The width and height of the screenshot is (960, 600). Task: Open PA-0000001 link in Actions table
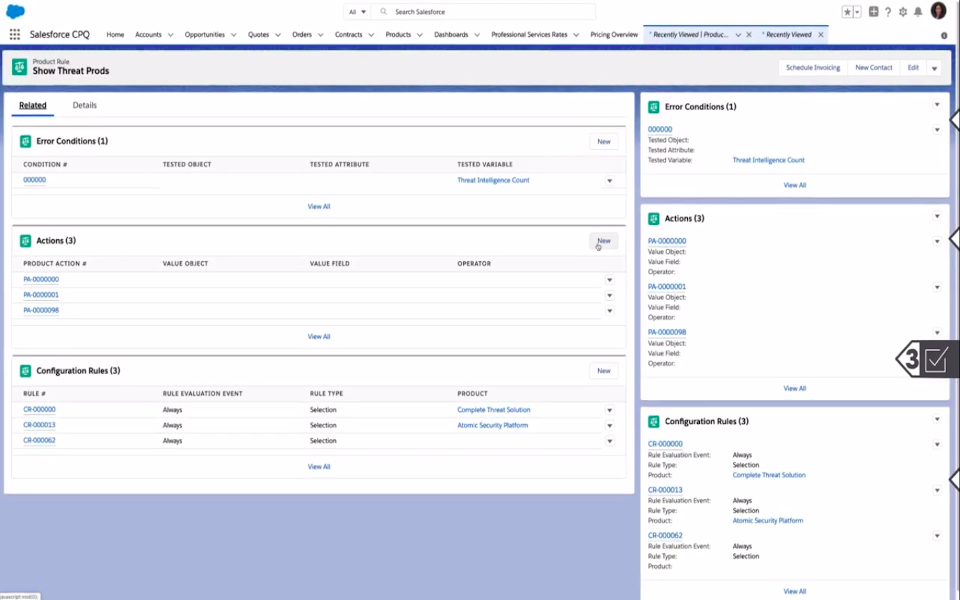click(x=41, y=295)
